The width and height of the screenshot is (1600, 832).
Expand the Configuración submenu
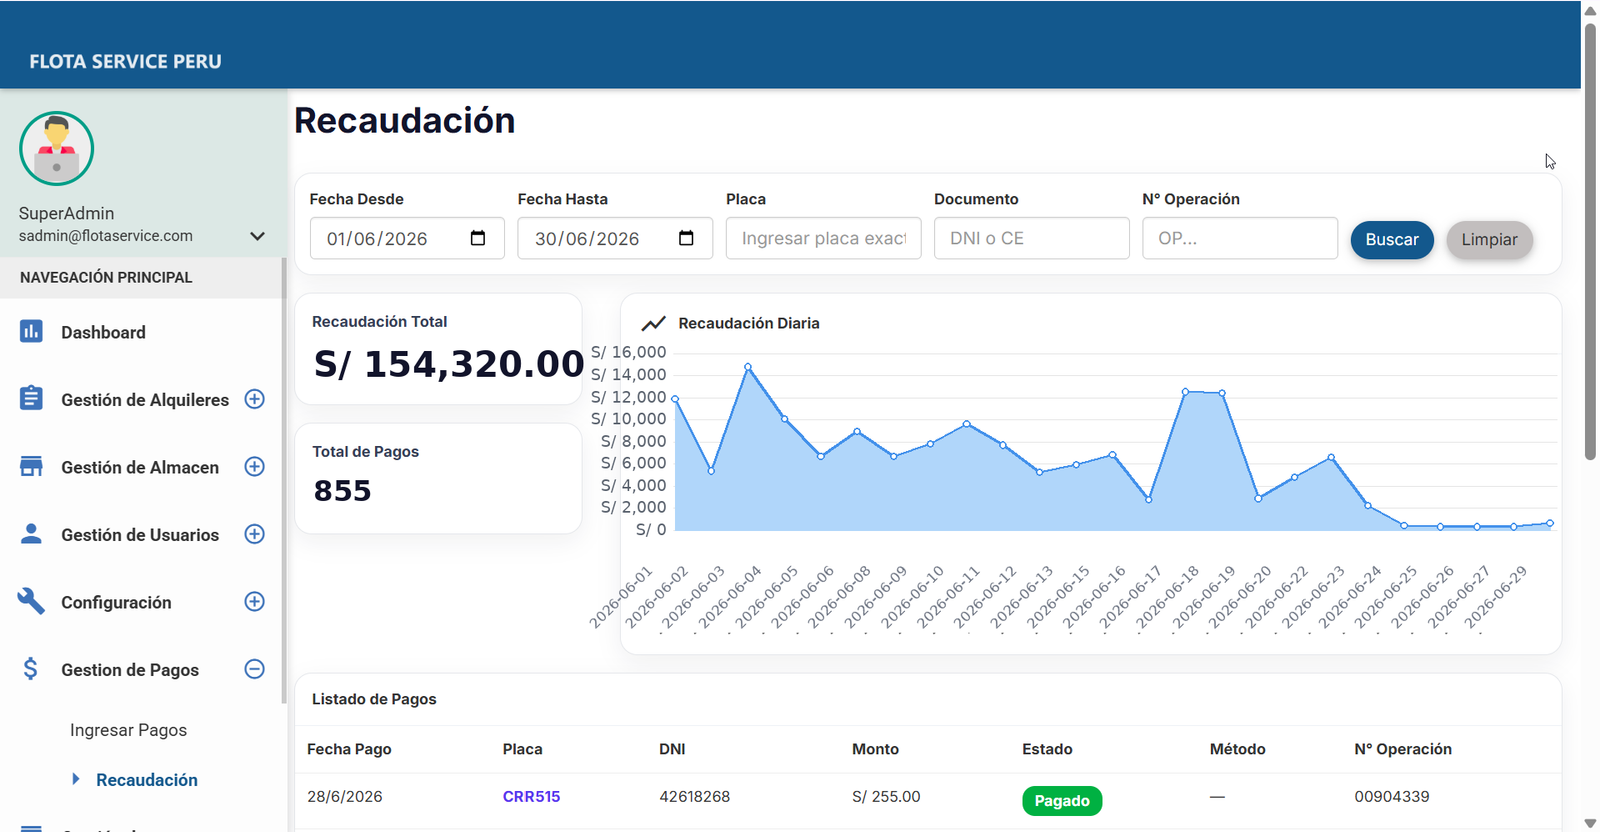(255, 601)
